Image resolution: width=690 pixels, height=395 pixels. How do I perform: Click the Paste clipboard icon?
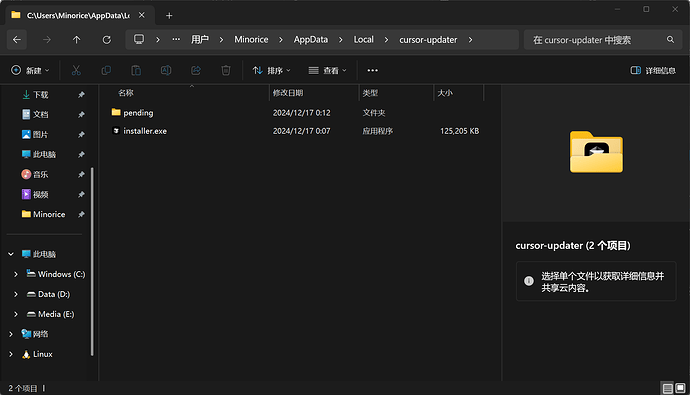136,70
